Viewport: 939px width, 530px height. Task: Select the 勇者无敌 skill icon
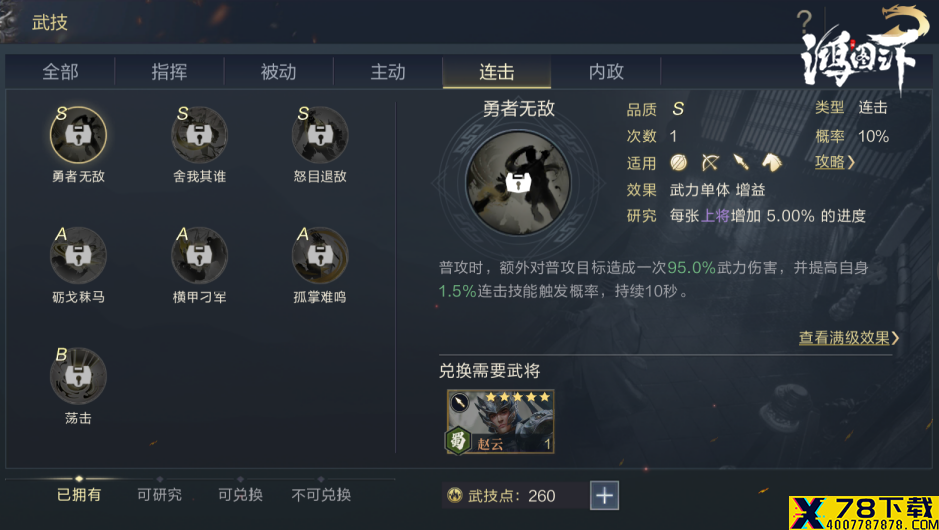point(78,135)
